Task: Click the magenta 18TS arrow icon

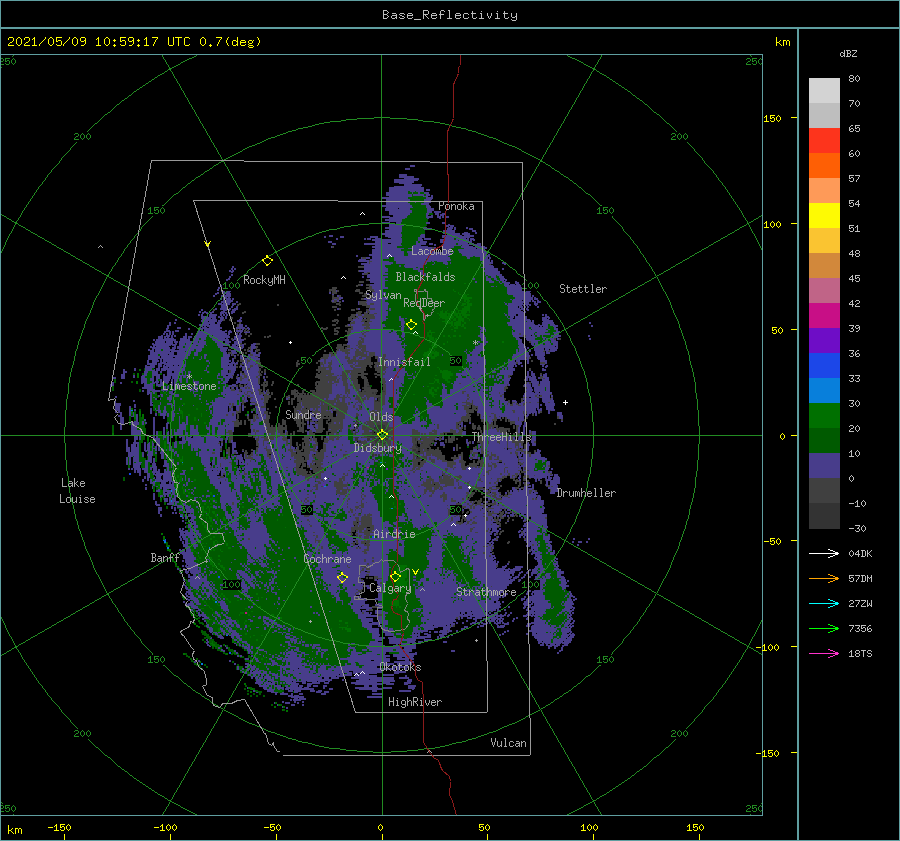Action: pos(824,653)
